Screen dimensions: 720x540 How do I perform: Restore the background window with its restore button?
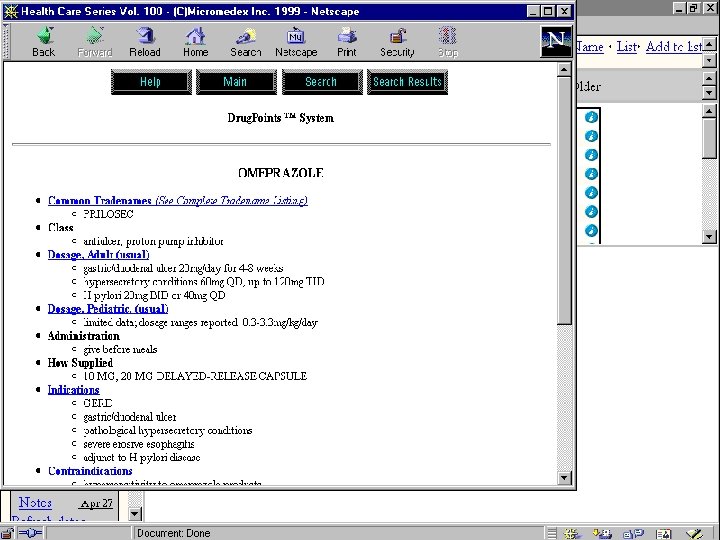694,8
